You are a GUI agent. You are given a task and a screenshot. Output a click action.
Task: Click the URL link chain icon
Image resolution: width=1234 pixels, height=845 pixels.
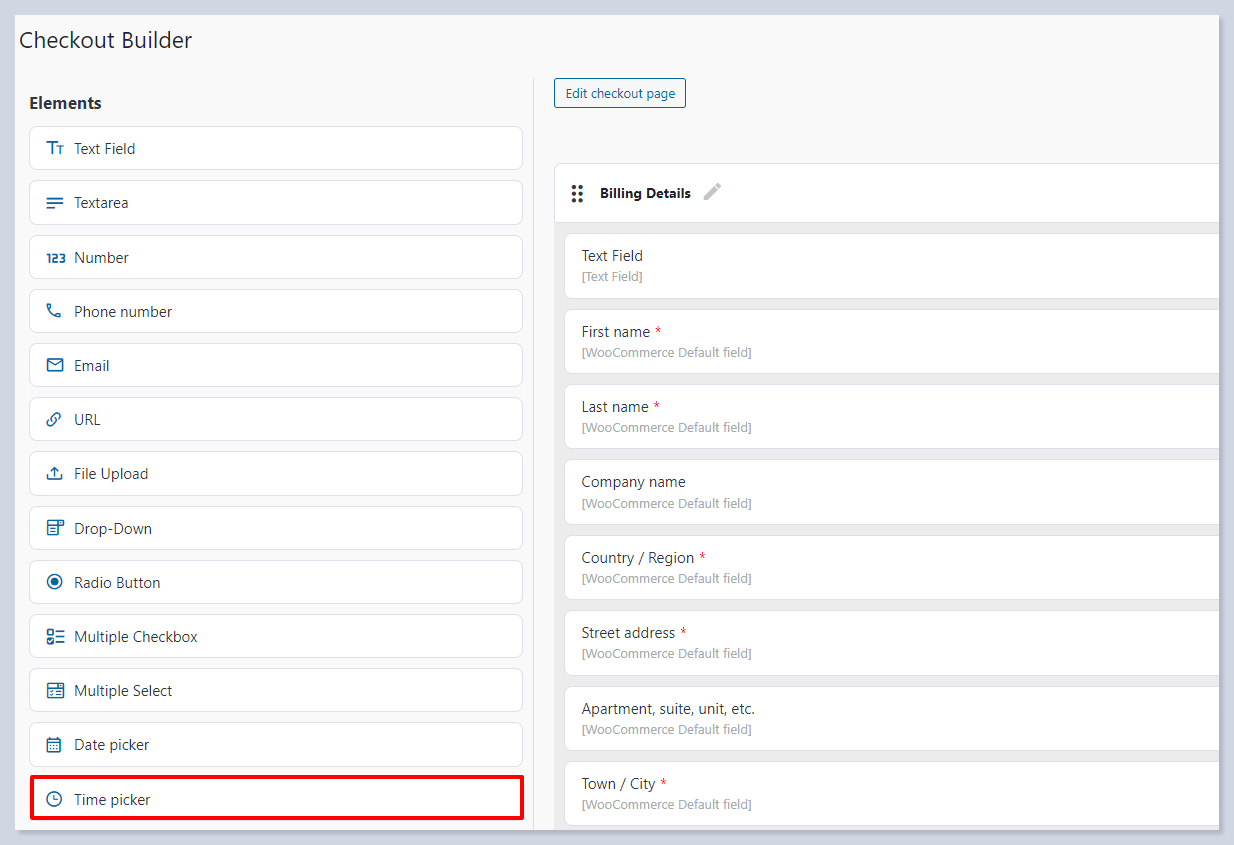click(x=54, y=420)
